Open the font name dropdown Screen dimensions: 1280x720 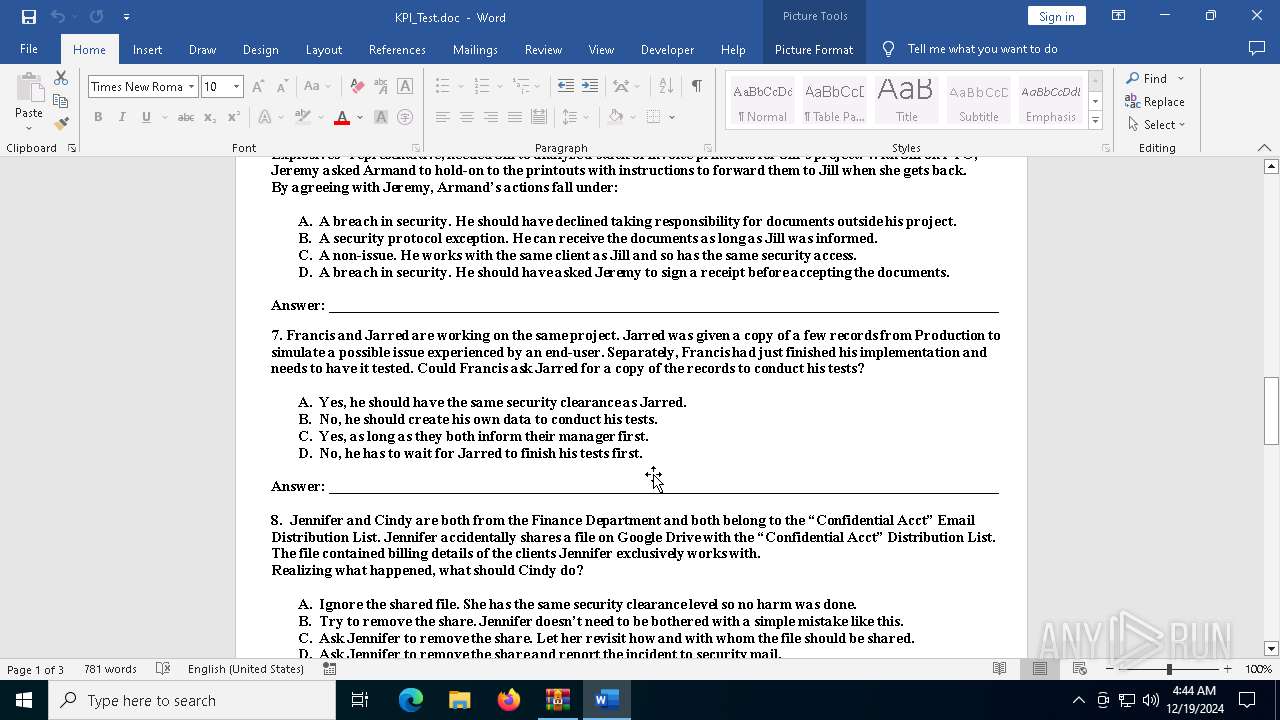pos(191,87)
